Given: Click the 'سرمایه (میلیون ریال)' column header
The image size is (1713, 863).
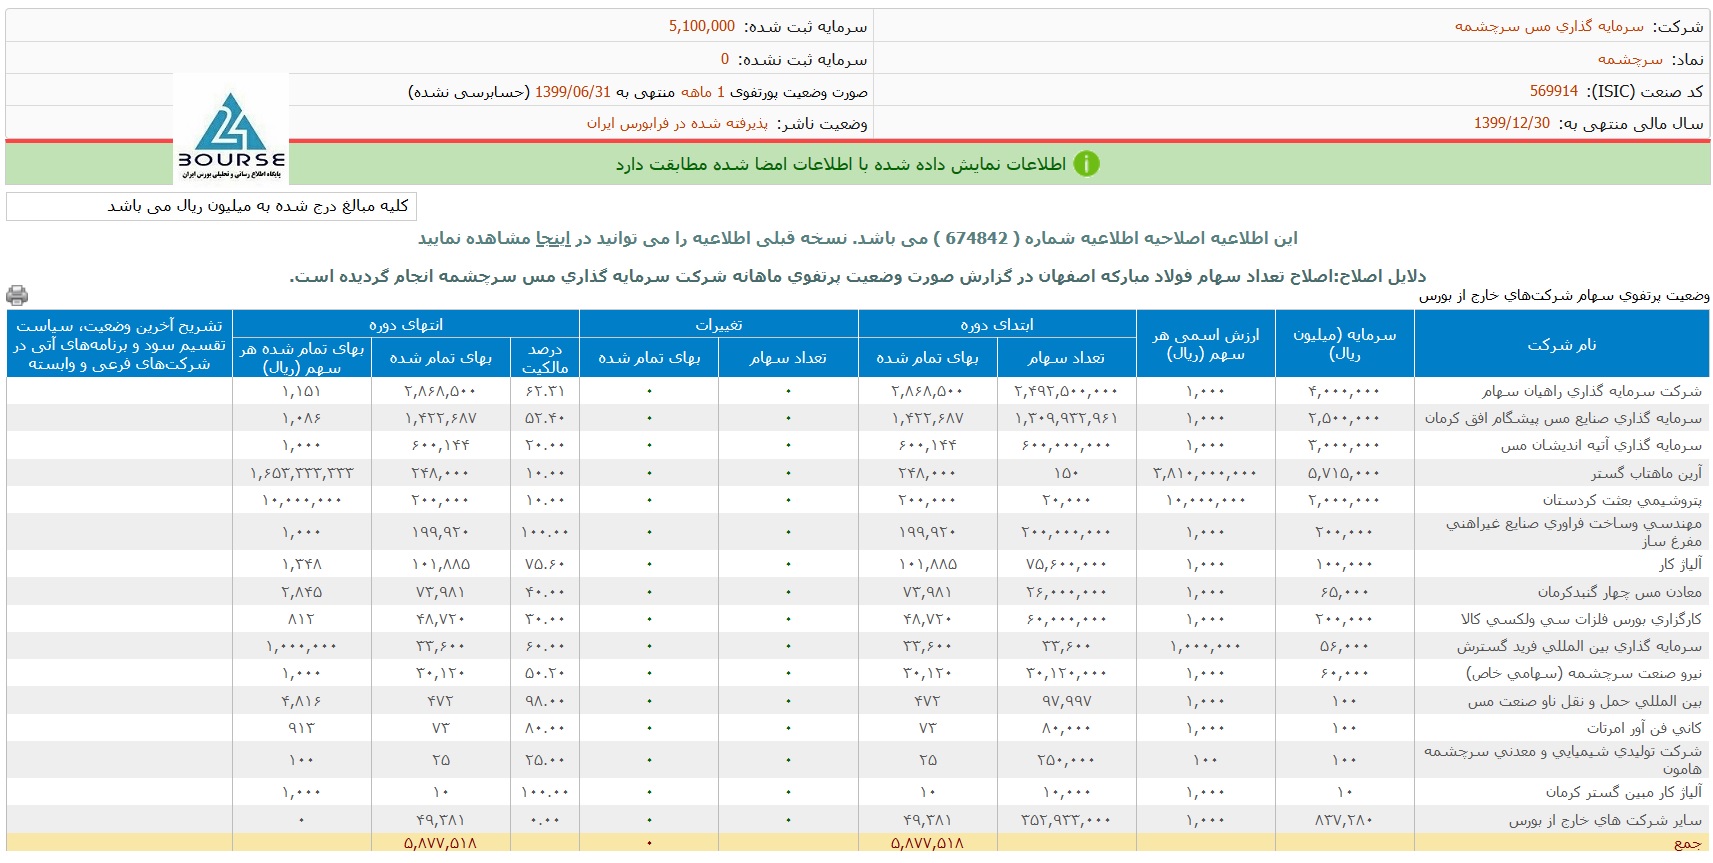Looking at the screenshot, I should click(1344, 344).
